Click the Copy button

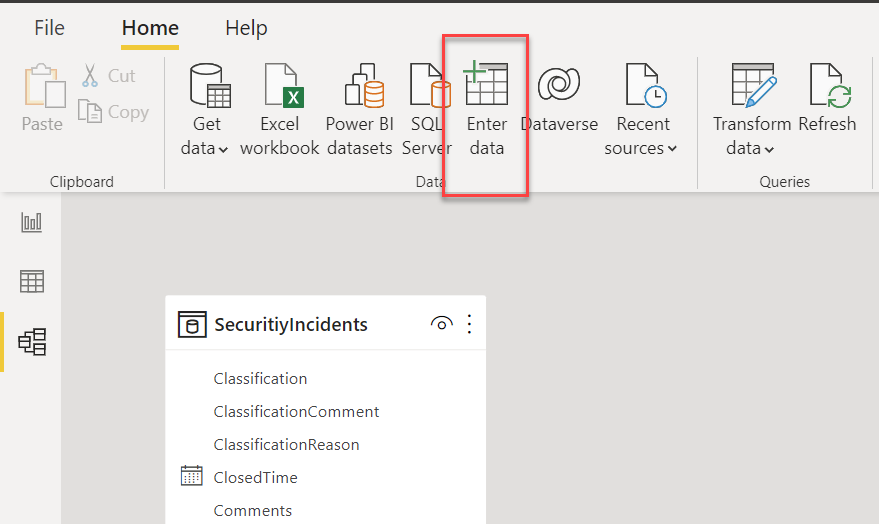[x=114, y=112]
